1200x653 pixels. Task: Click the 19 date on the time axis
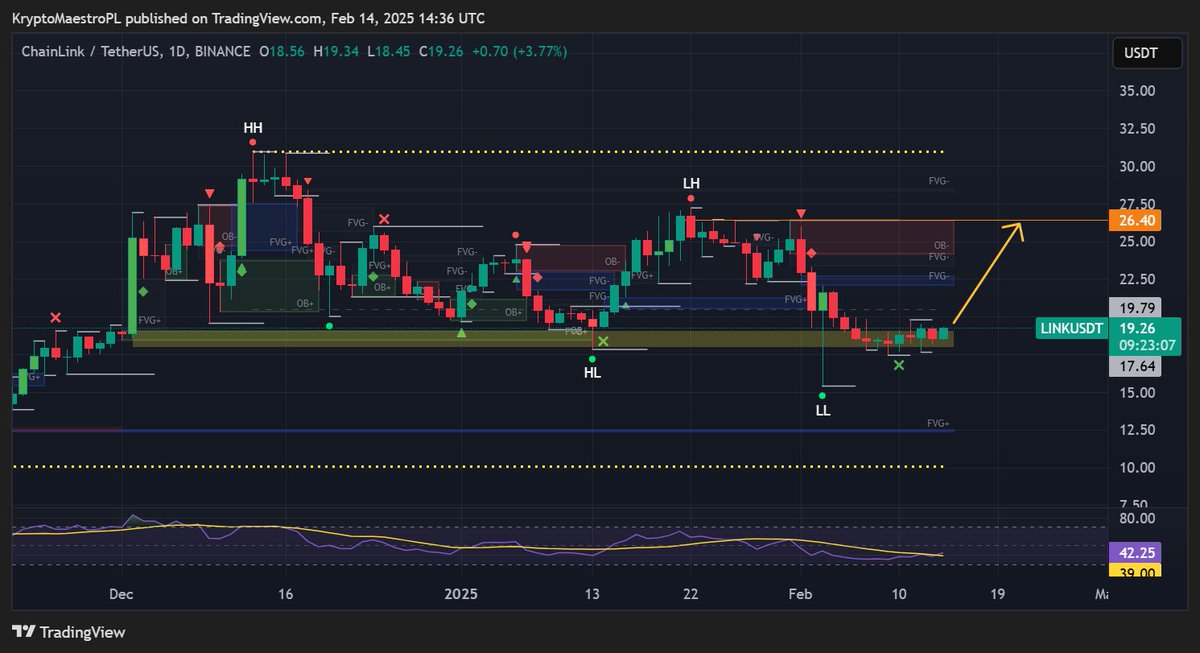pyautogui.click(x=998, y=594)
